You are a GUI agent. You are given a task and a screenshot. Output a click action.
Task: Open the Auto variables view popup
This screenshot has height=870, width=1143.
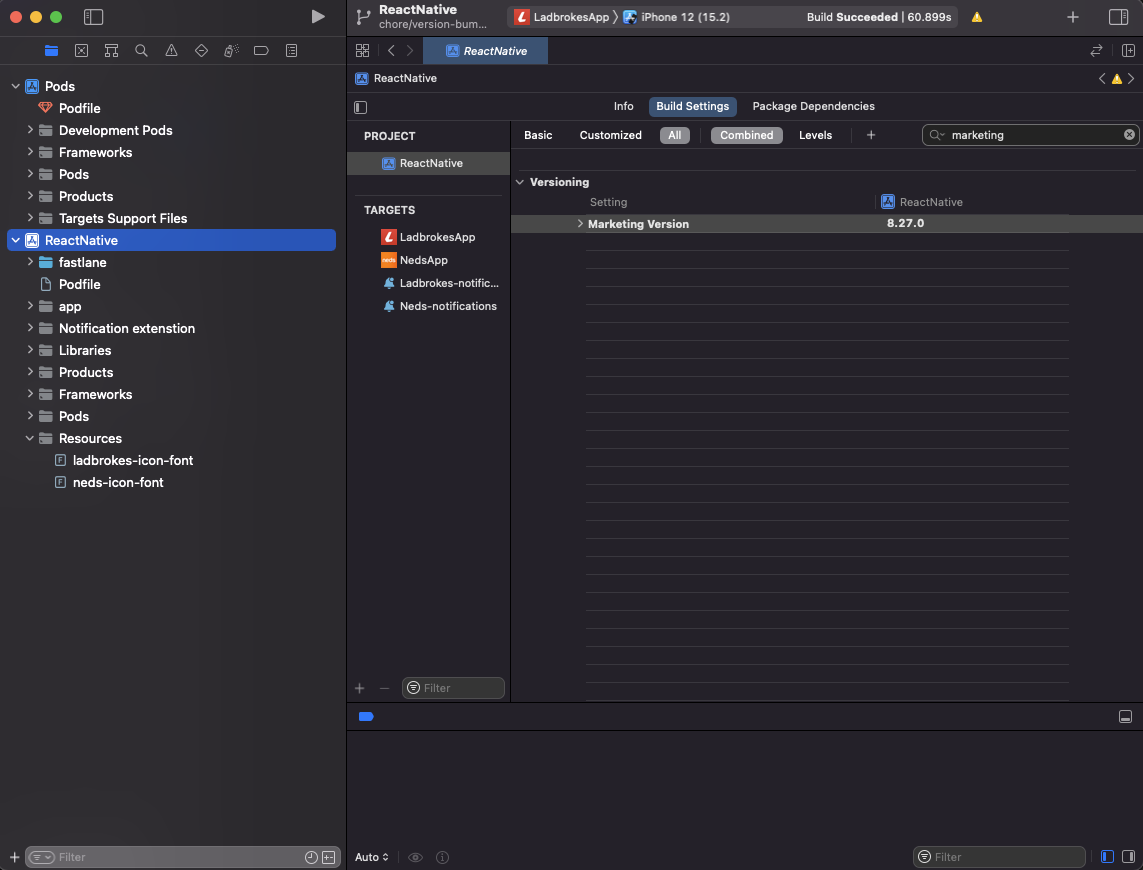pos(372,857)
